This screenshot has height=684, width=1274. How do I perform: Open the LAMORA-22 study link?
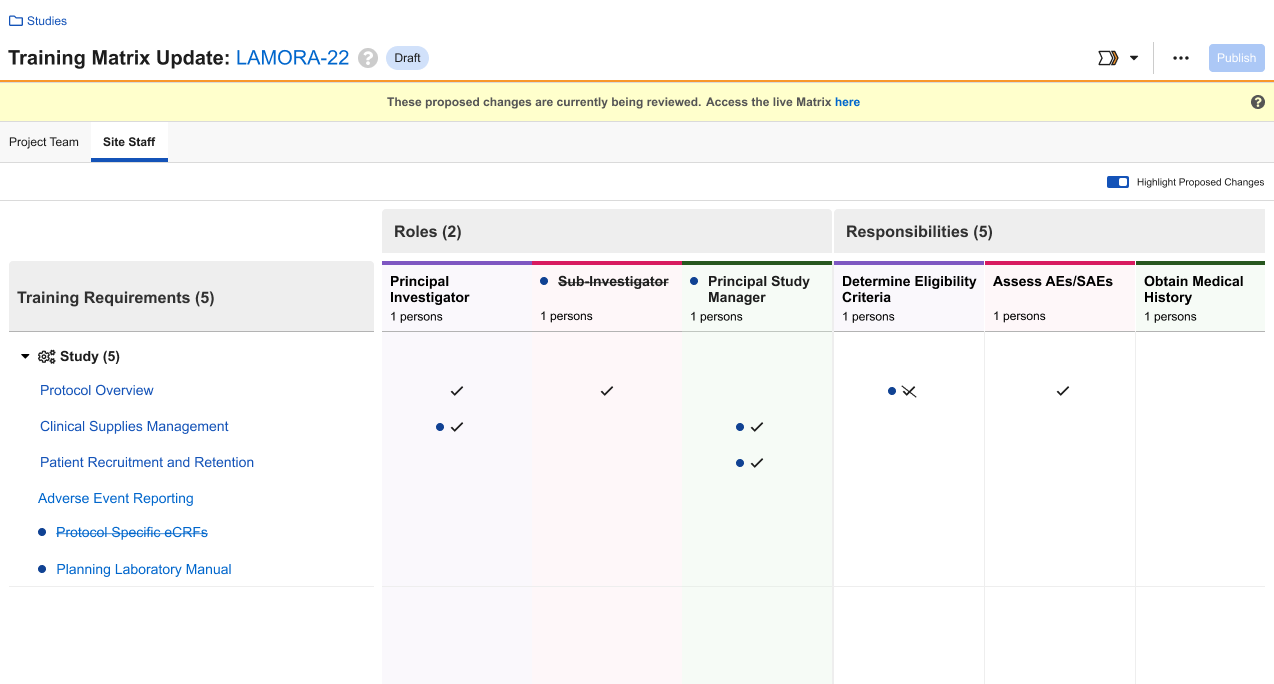[x=292, y=58]
